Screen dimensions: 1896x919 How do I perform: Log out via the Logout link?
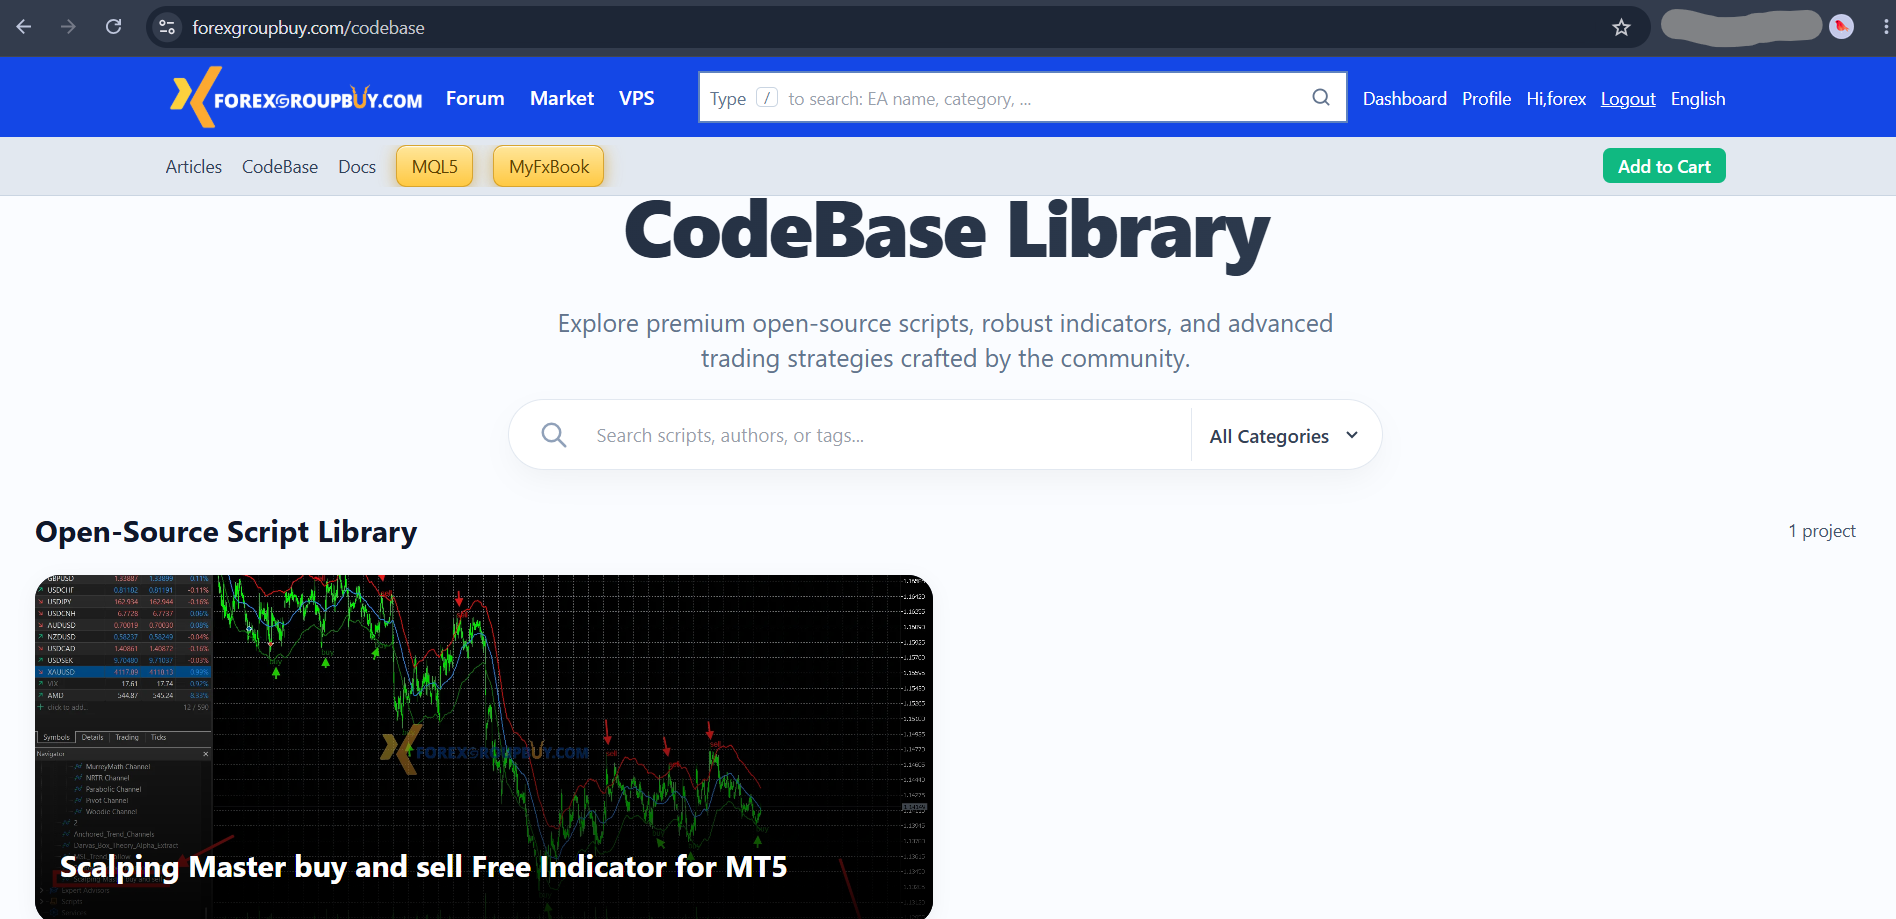pyautogui.click(x=1628, y=98)
